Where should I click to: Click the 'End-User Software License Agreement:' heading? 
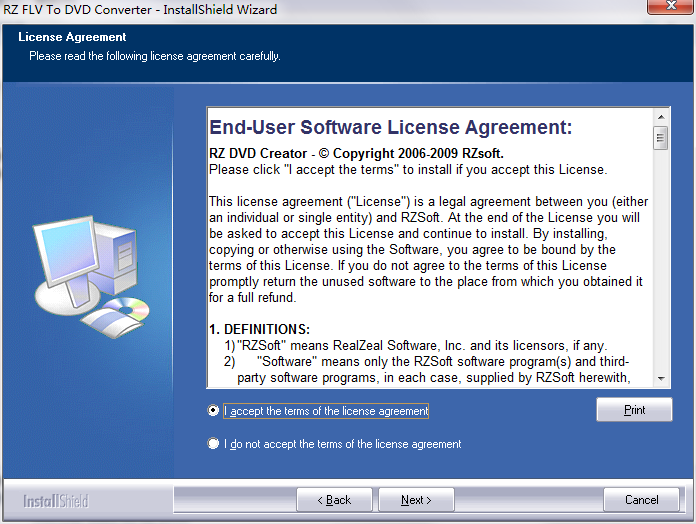[391, 127]
